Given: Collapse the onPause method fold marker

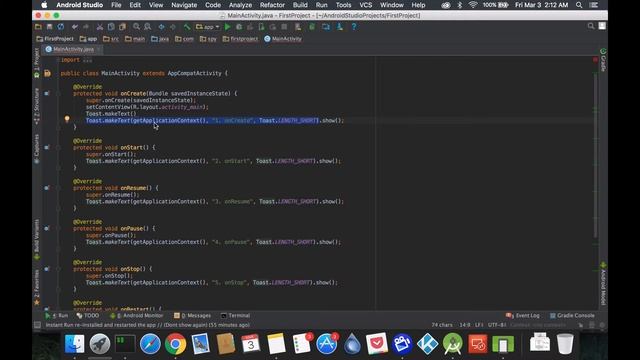Looking at the screenshot, I should (58, 229).
